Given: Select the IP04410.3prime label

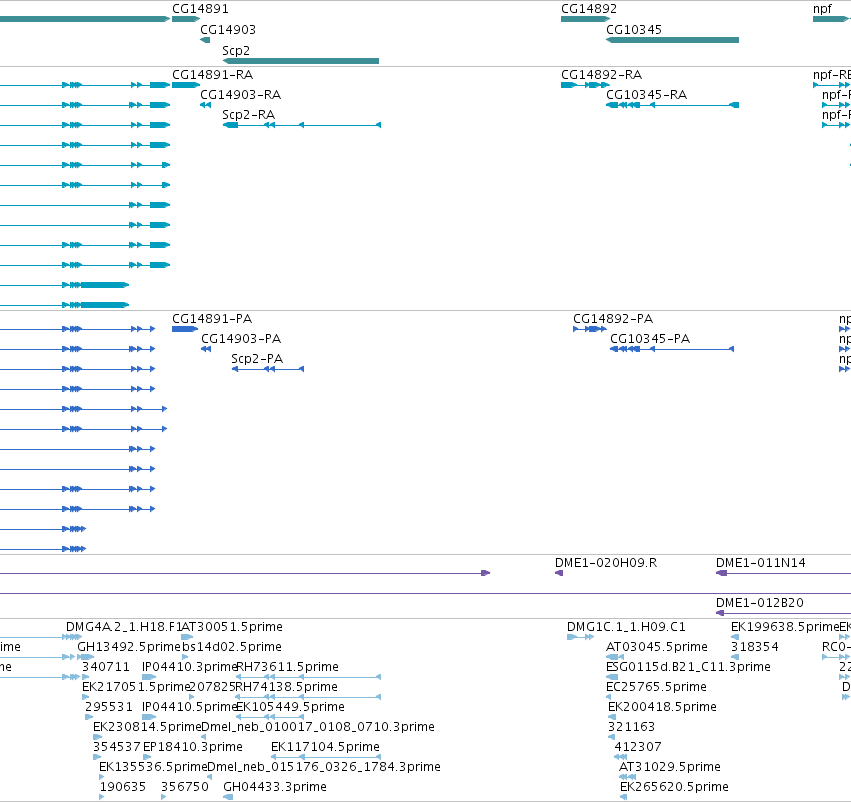Looking at the screenshot, I should 190,666.
